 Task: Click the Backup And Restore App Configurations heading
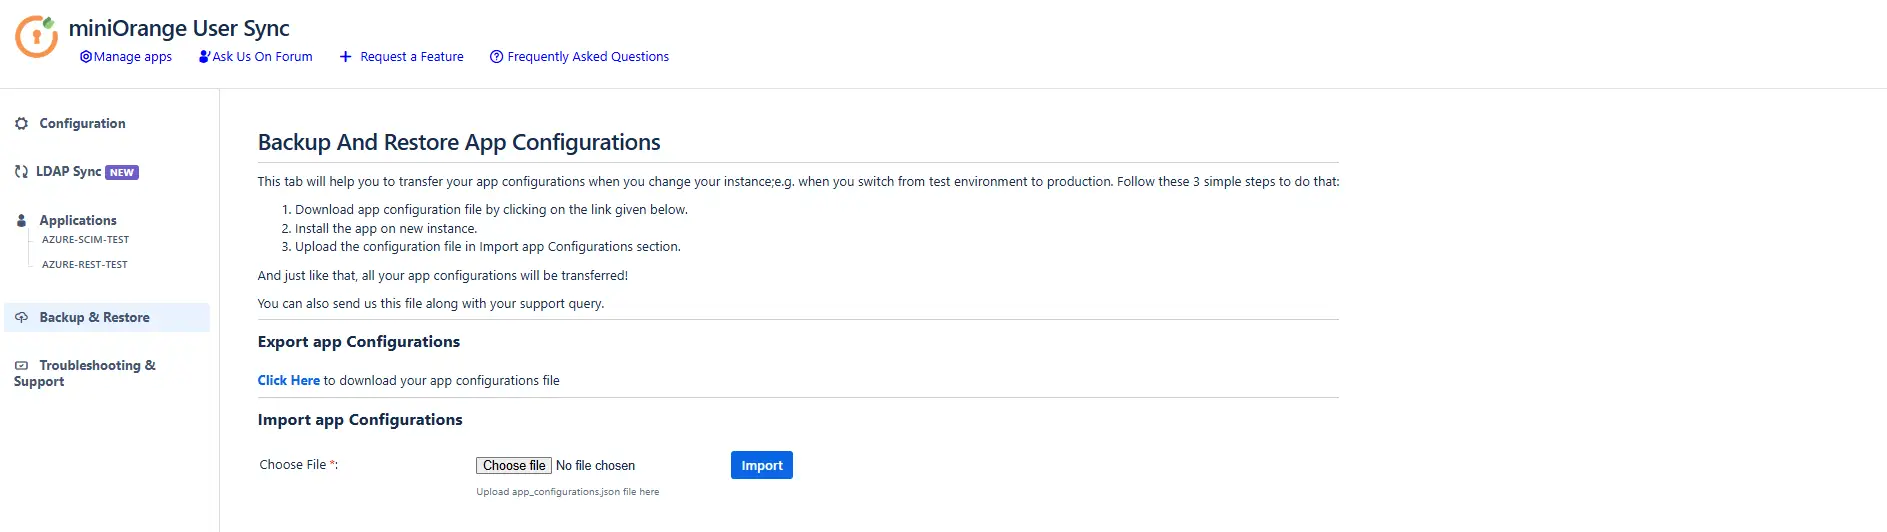pos(459,142)
